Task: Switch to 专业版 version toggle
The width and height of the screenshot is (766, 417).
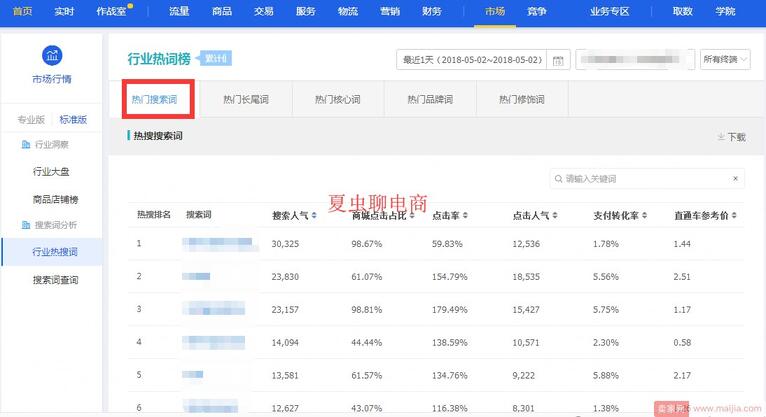Action: click(30, 120)
